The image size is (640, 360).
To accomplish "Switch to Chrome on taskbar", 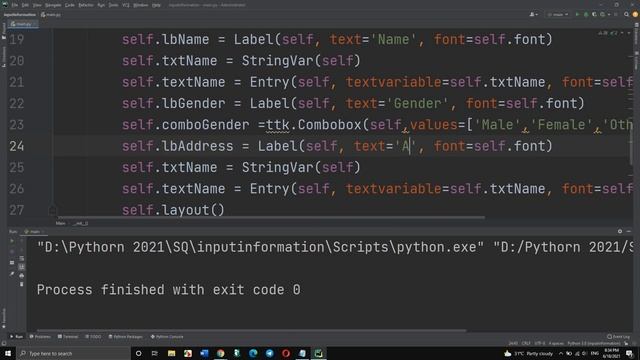I will pos(220,353).
